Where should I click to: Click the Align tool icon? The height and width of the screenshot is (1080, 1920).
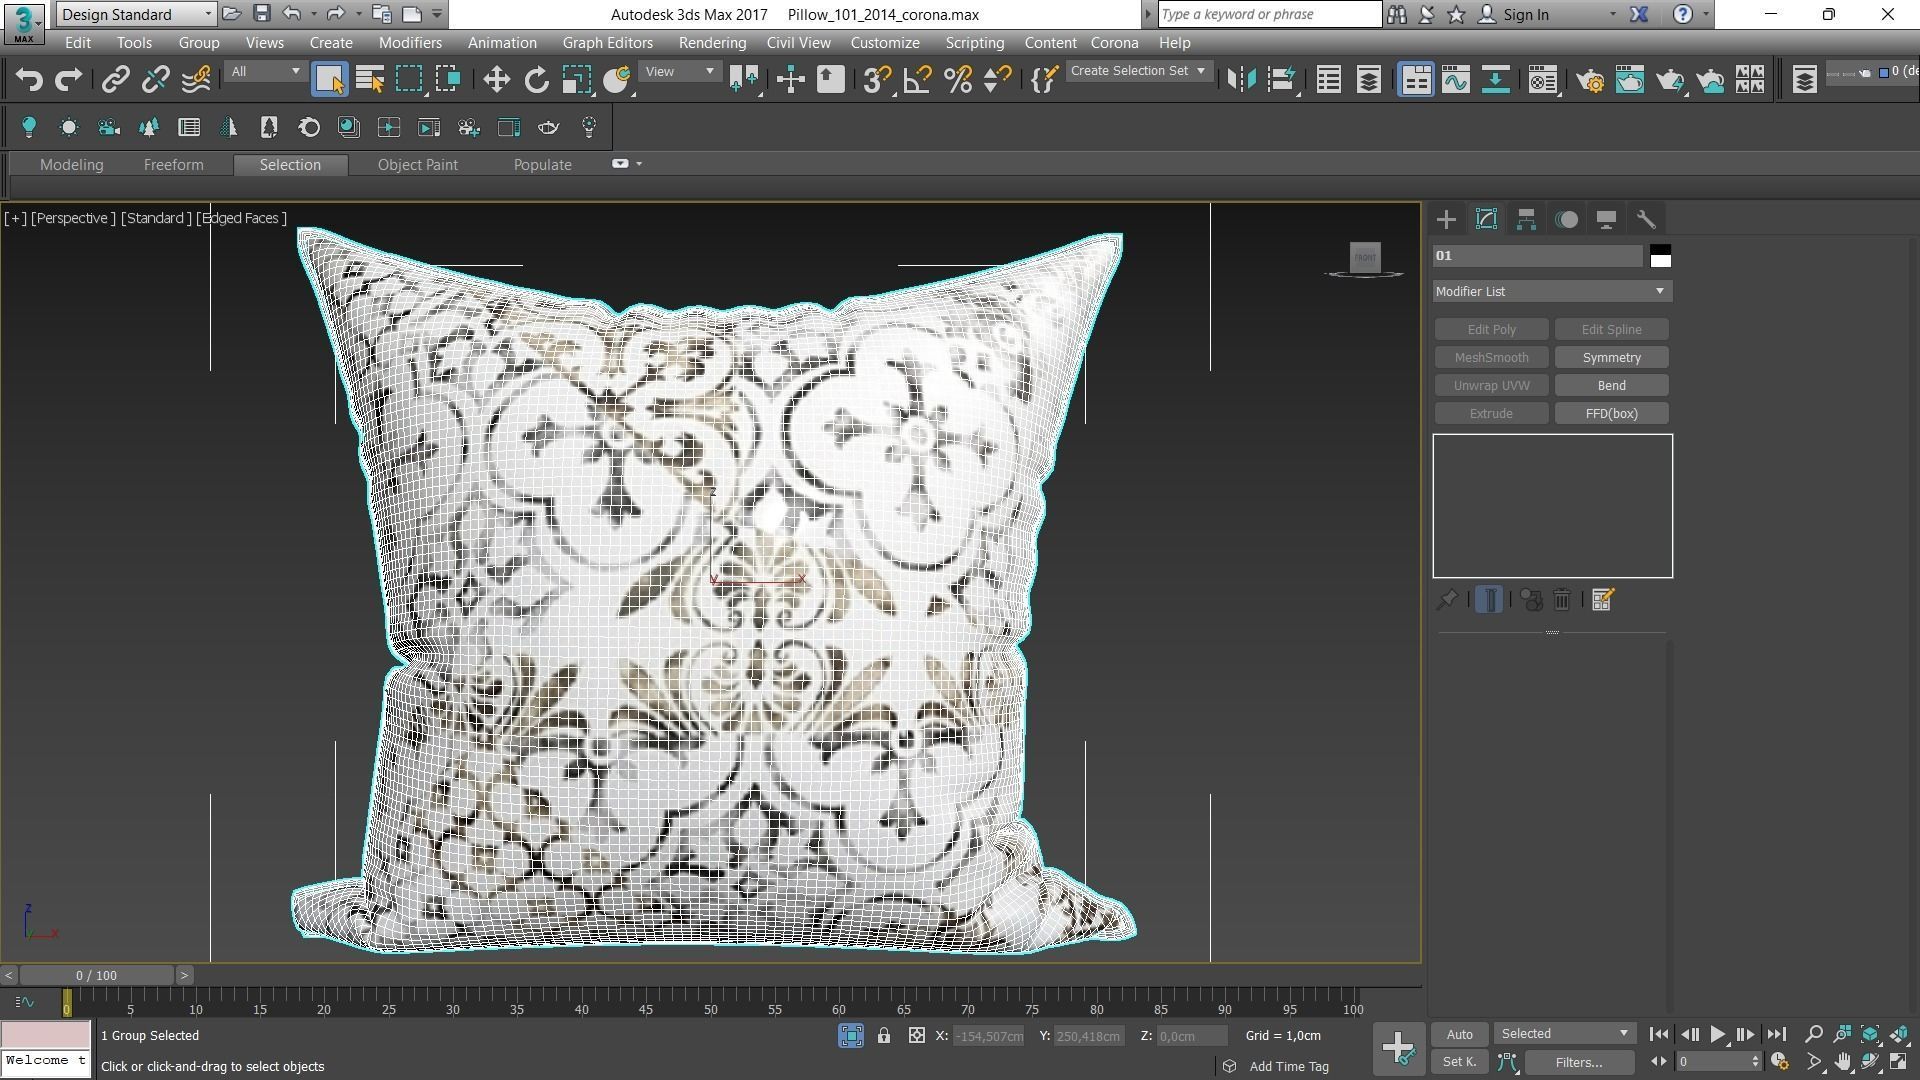tap(1281, 80)
